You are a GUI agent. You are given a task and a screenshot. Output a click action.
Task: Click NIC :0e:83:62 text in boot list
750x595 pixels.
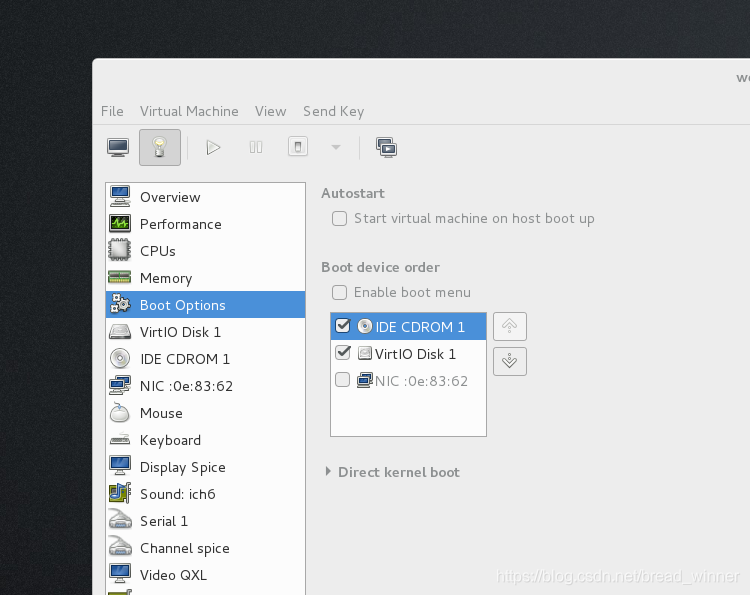tap(421, 381)
